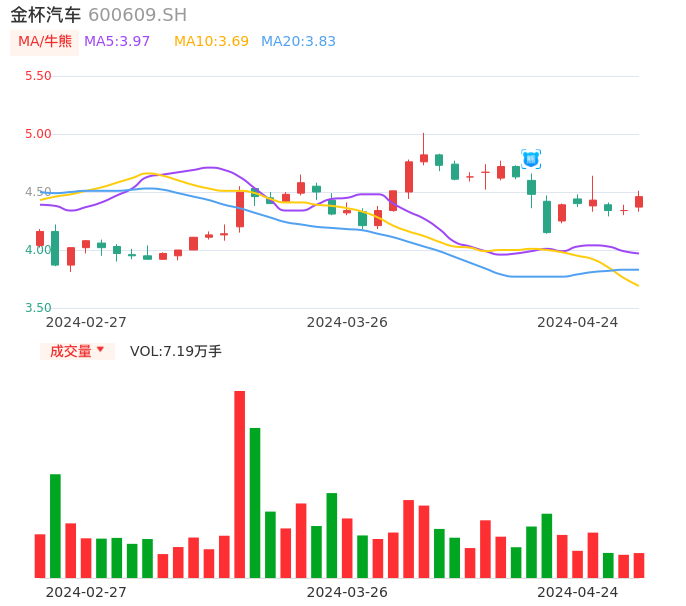Toggle the MA5 purple legend line
The width and height of the screenshot is (686, 606).
point(117,42)
